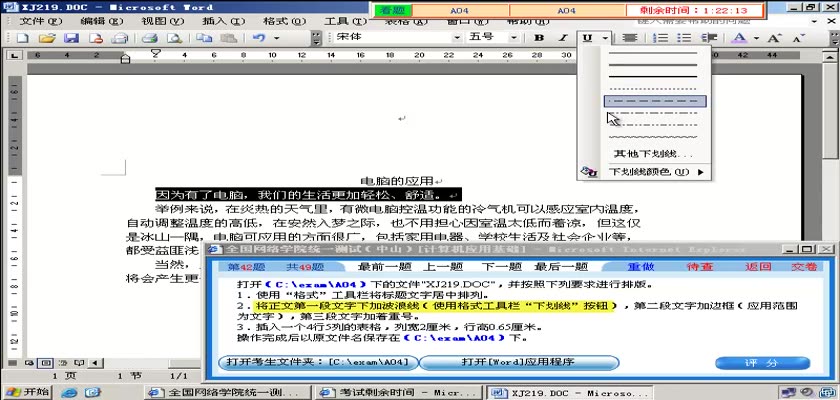Click the Print toolbar icon
Viewport: 840px width, 400px height.
point(149,38)
